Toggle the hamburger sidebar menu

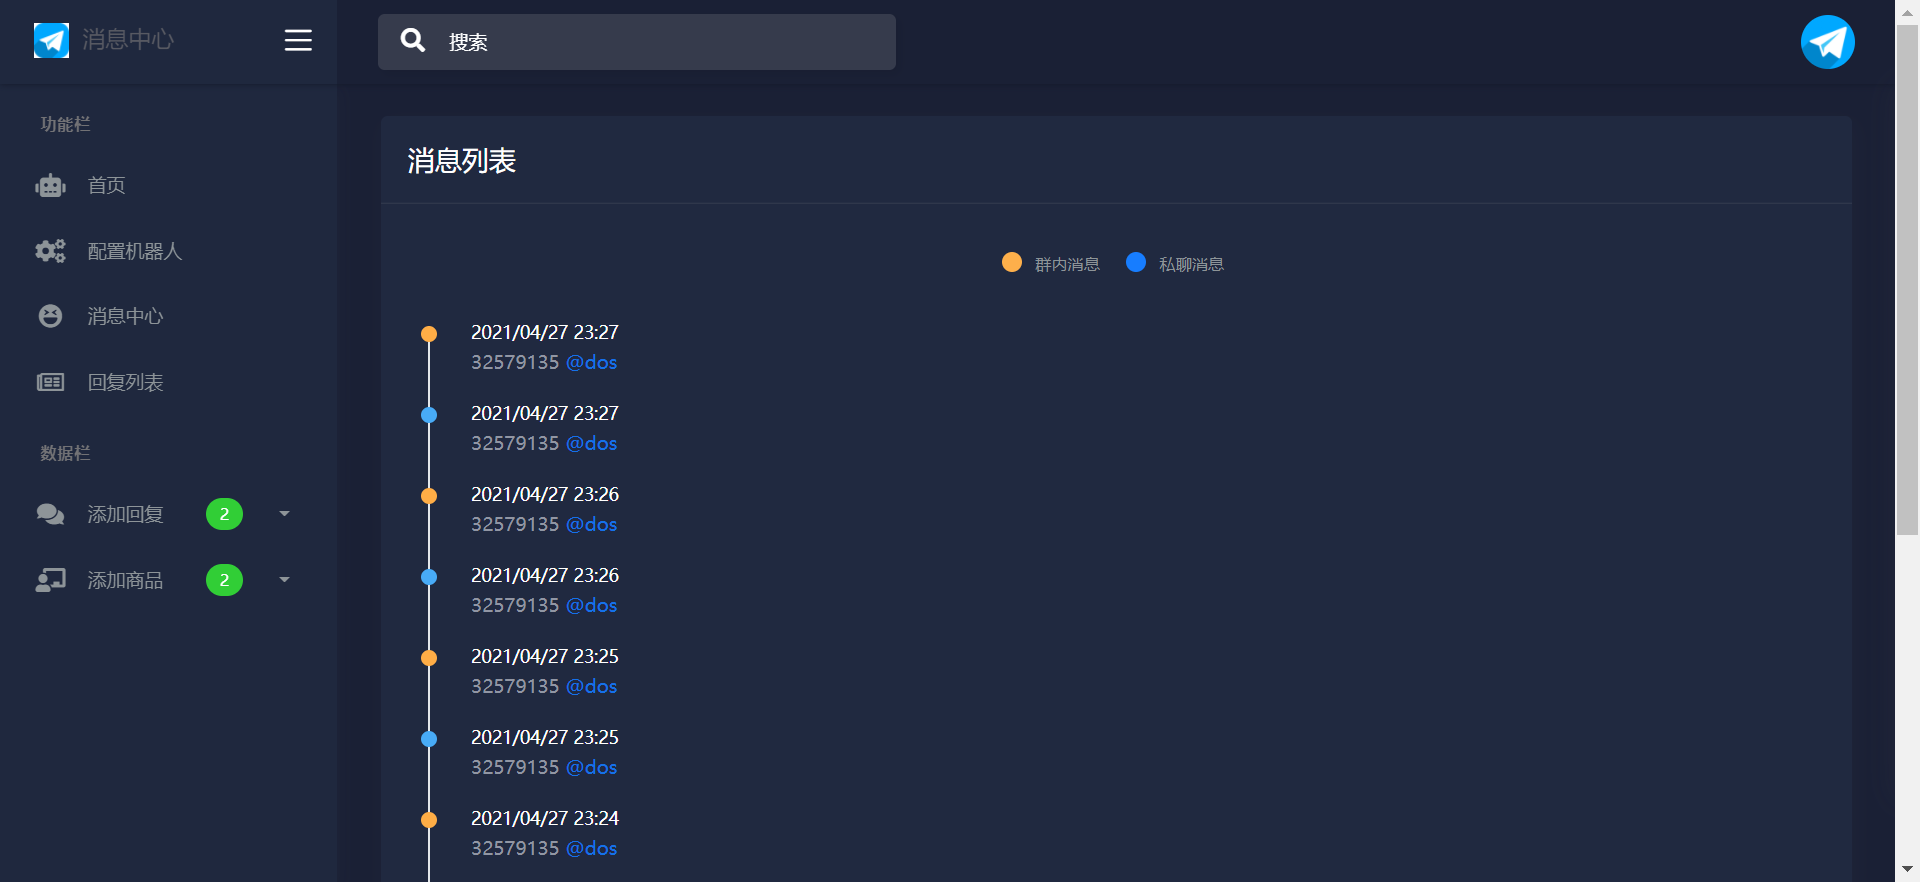[298, 40]
